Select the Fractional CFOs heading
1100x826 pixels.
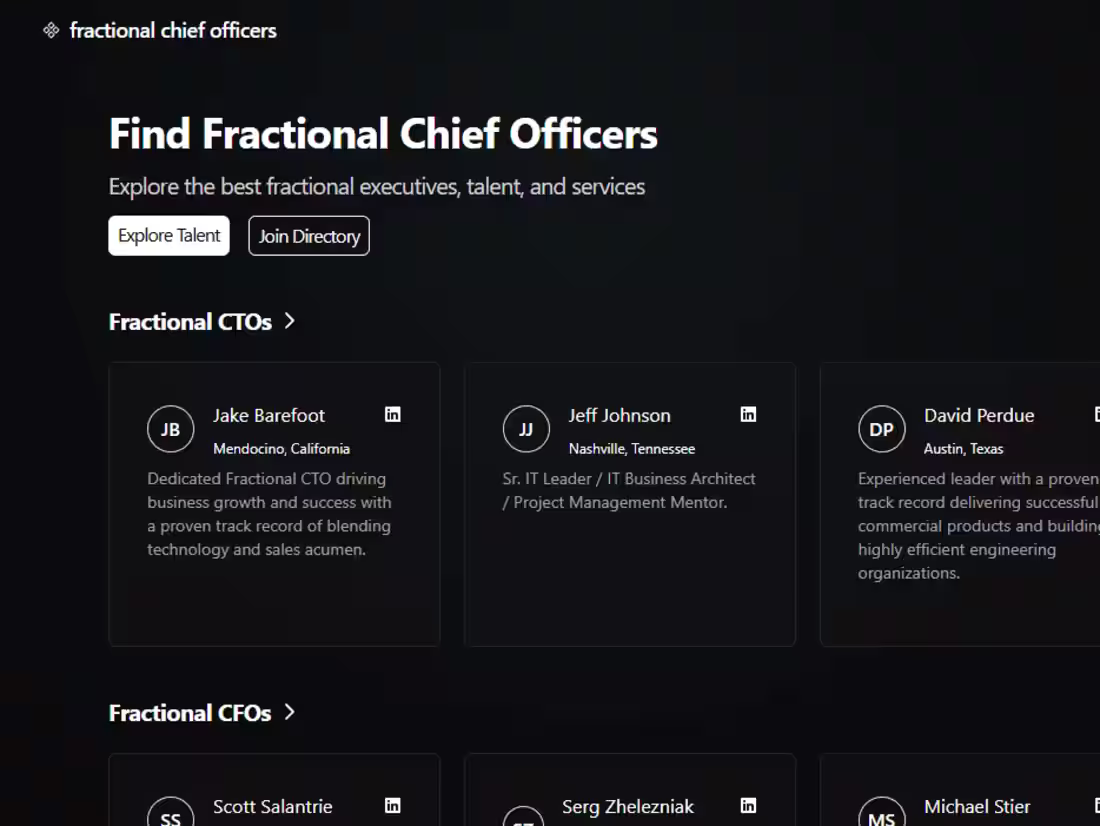click(190, 712)
